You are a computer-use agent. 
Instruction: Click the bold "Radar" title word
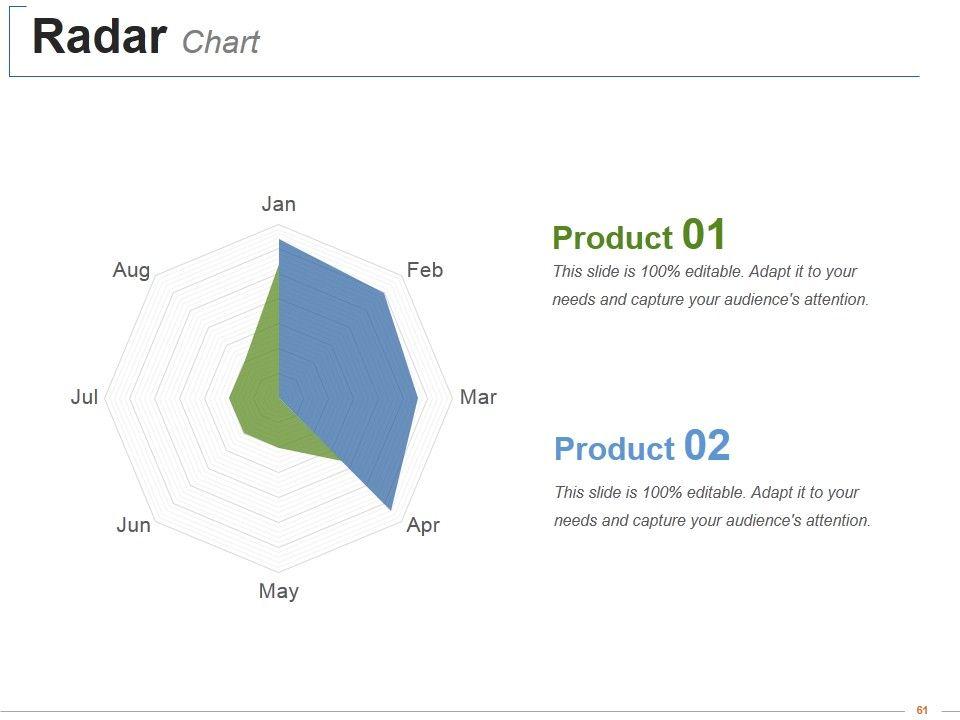click(99, 37)
